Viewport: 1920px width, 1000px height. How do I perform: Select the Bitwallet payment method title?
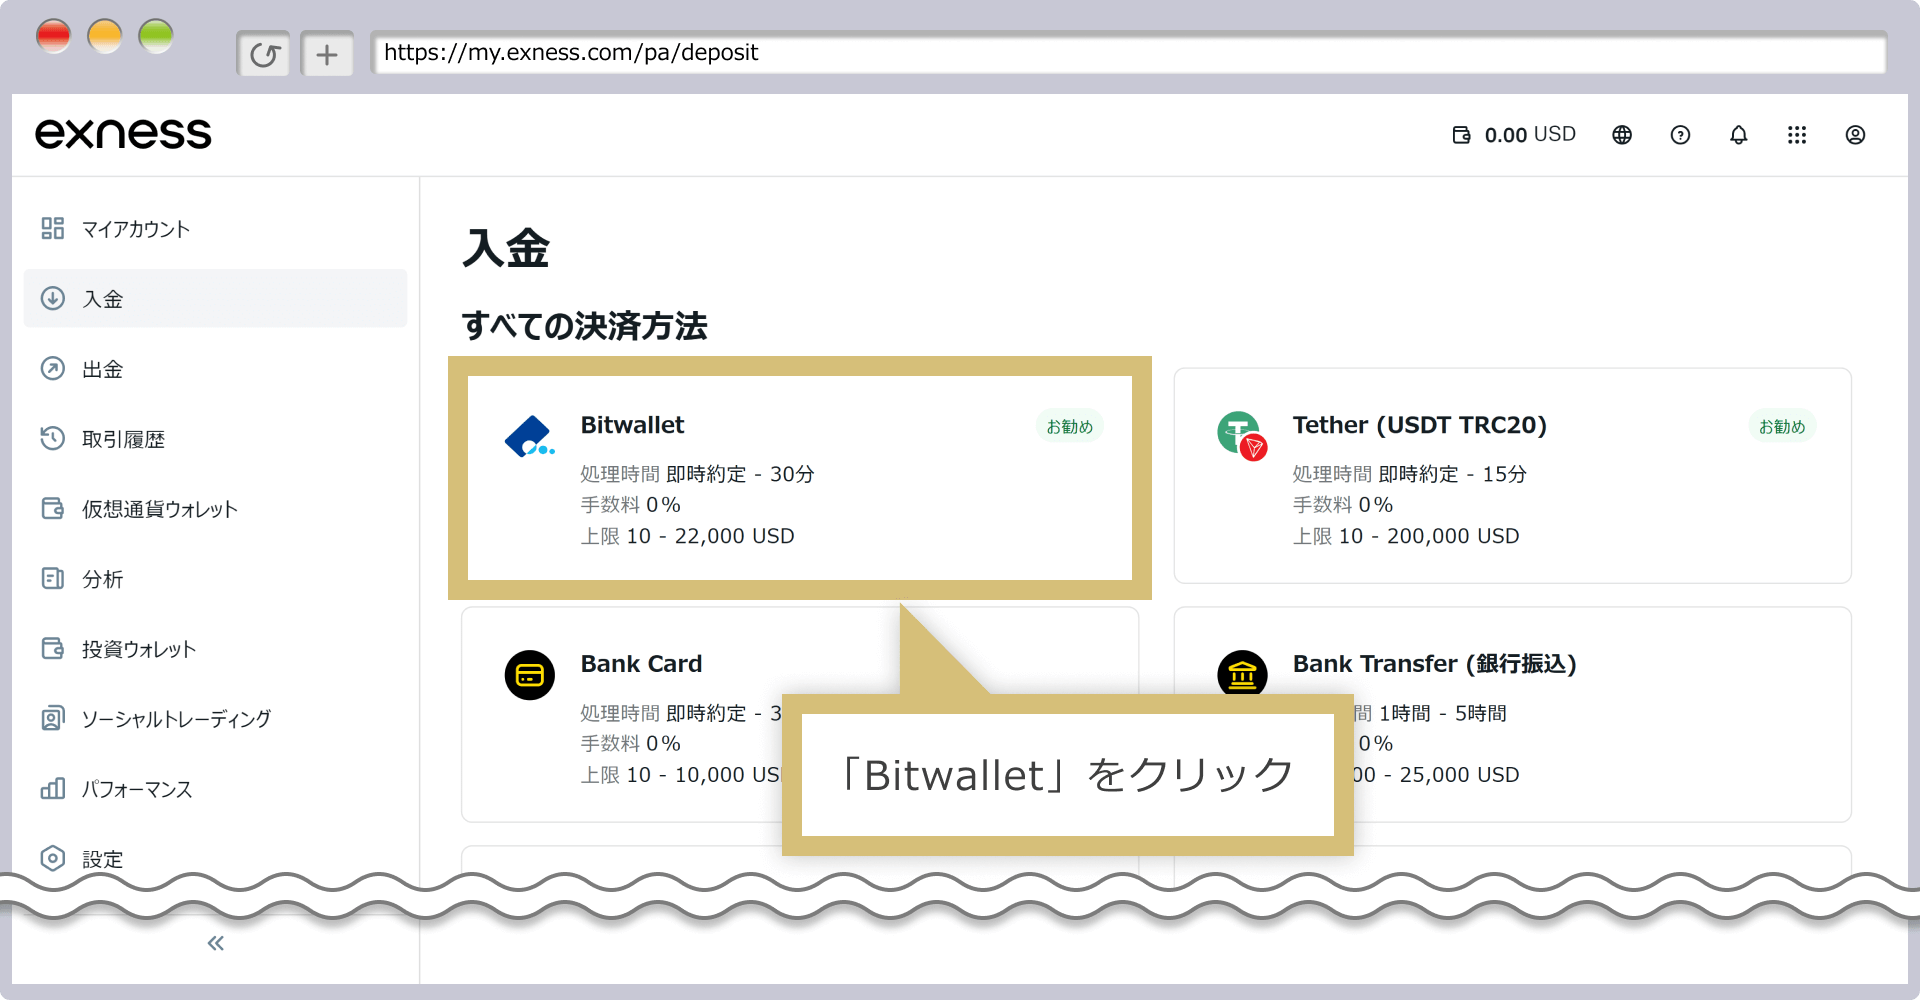tap(632, 425)
